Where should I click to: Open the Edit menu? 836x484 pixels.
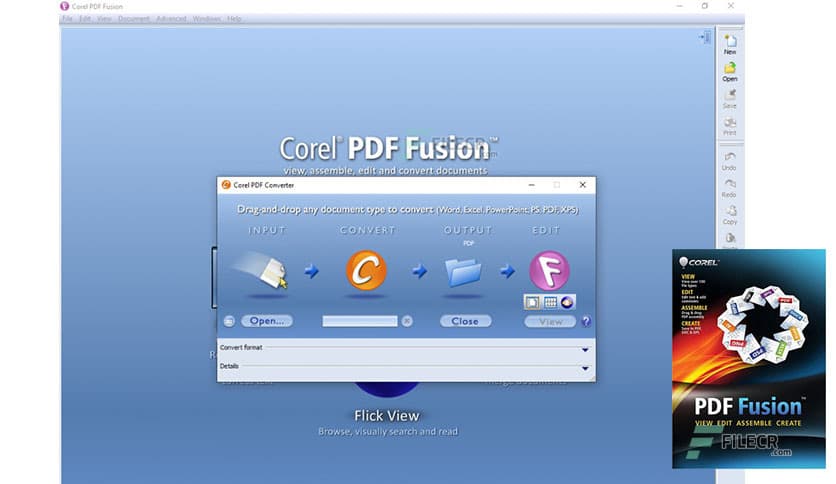85,19
